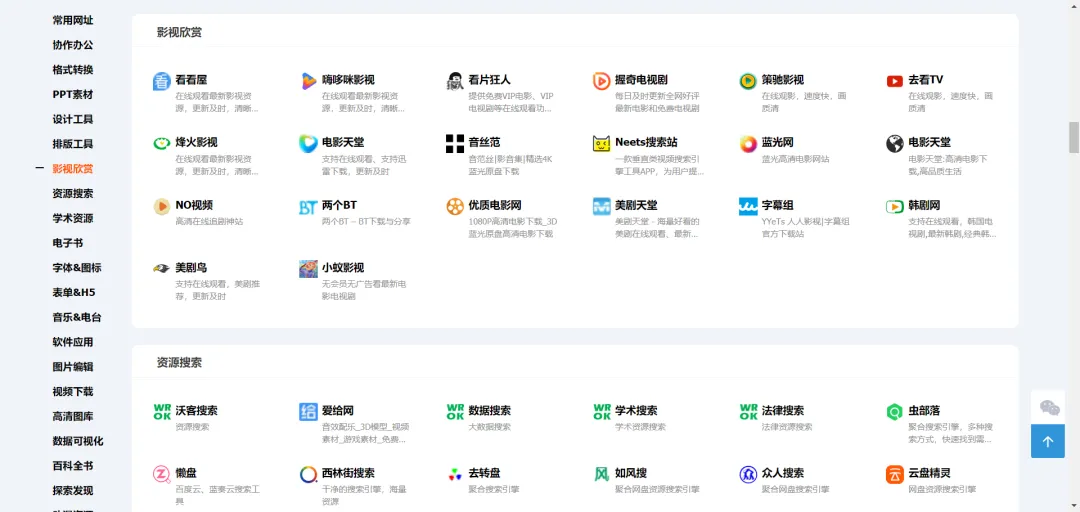The width and height of the screenshot is (1080, 512).
Task: Click 高清在线追剧神站 description text
Action: tap(209, 222)
